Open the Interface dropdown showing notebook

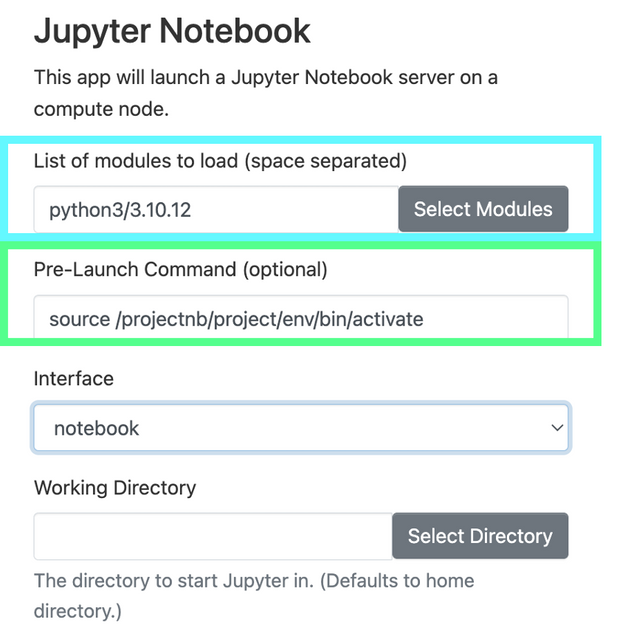301,428
